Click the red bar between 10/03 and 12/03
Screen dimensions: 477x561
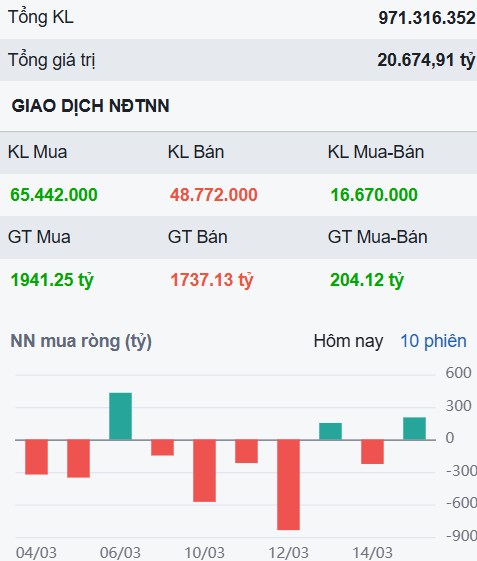click(247, 451)
